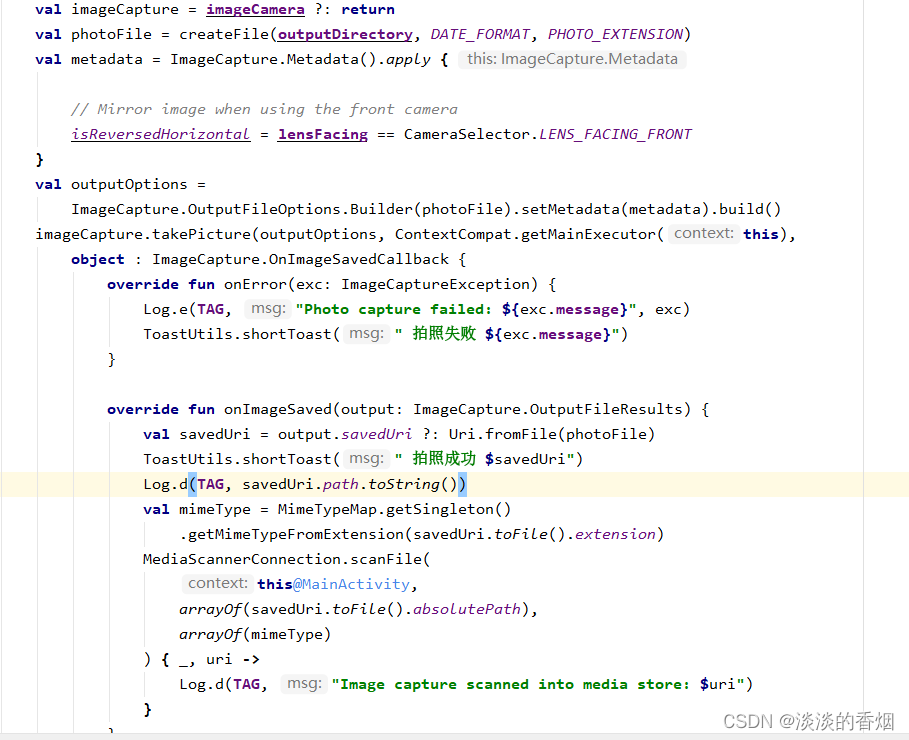Image resolution: width=909 pixels, height=740 pixels.
Task: Click the photoFile variable declaration
Action: click(111, 35)
